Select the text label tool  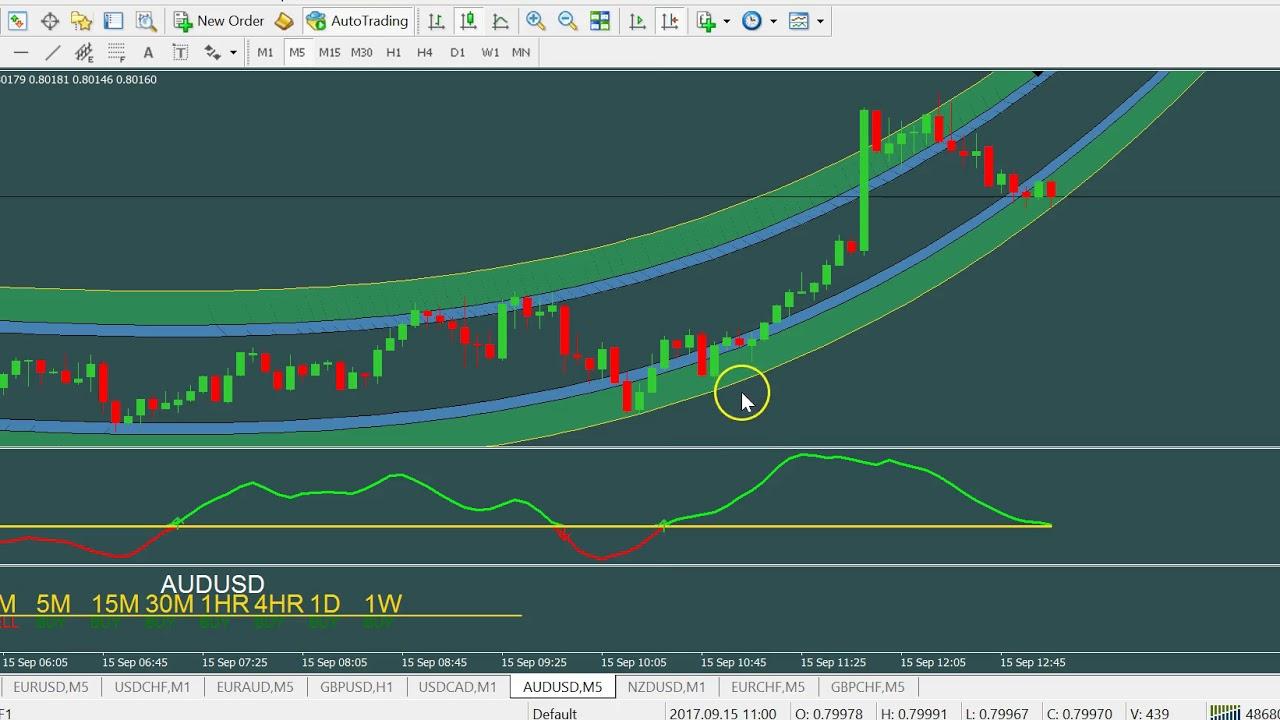(x=180, y=52)
